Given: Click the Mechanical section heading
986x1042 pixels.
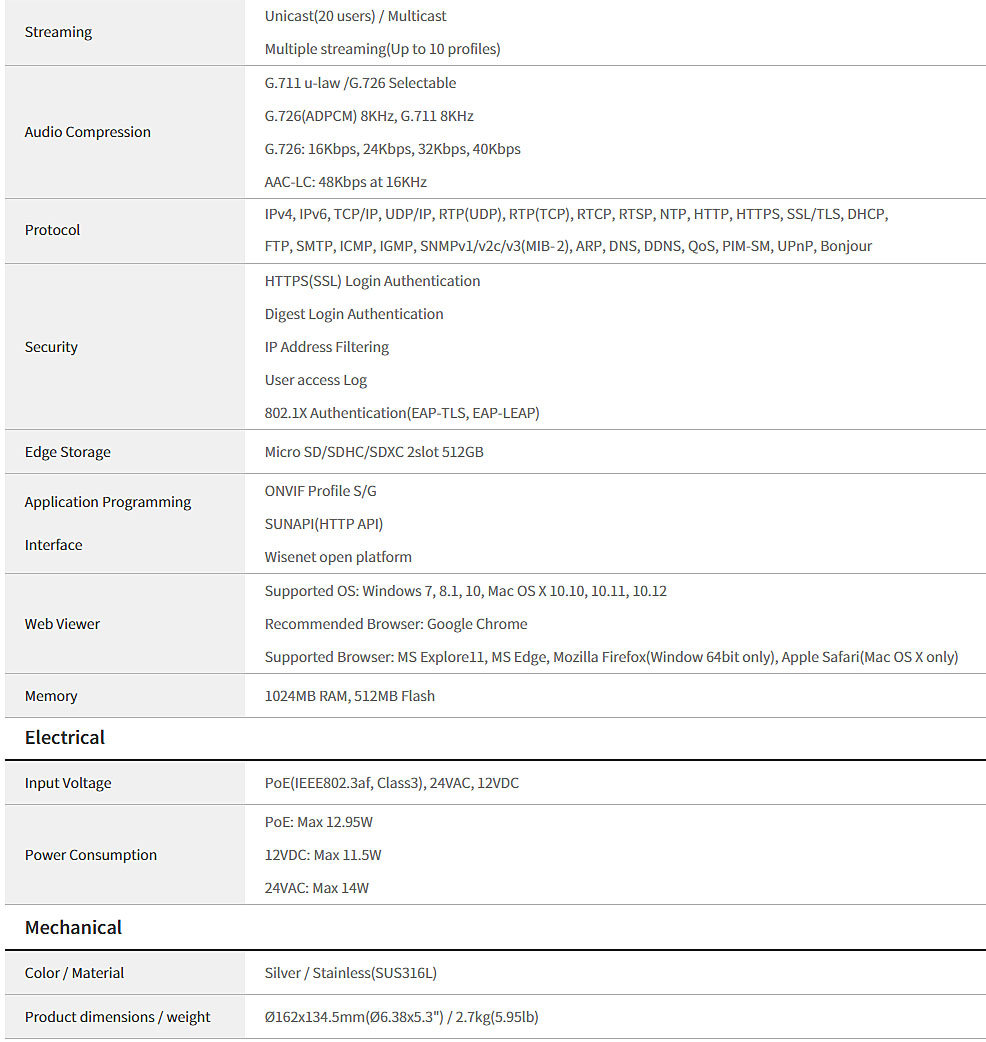Looking at the screenshot, I should (74, 928).
